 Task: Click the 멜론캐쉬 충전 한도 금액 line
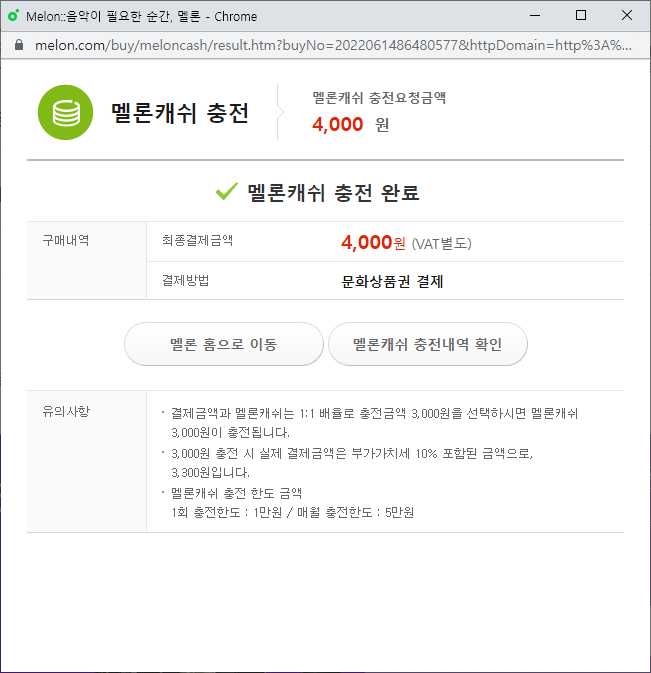pos(236,493)
